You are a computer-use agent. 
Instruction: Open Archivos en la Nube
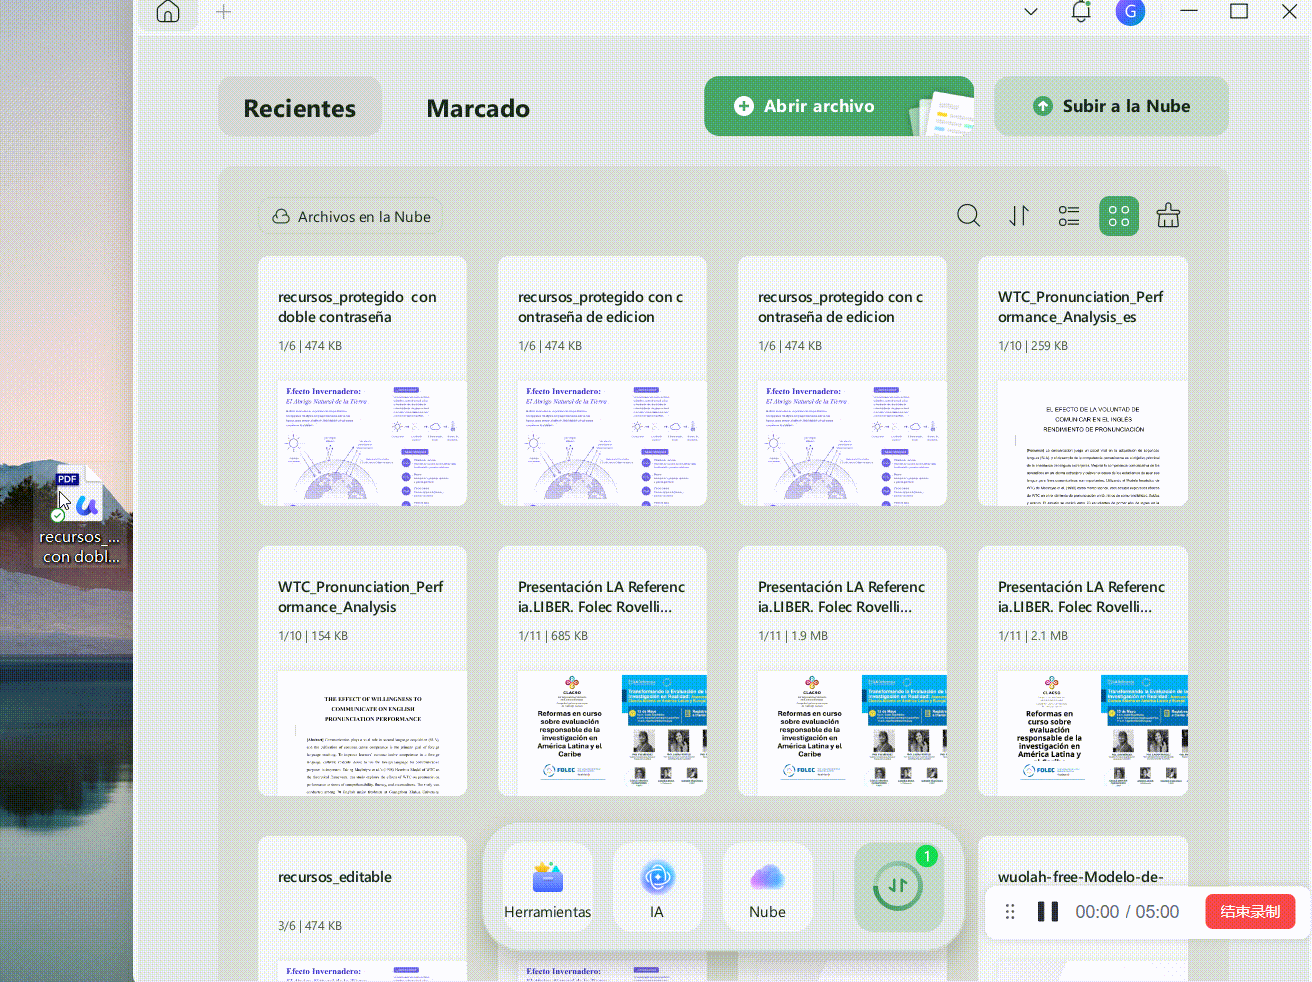point(351,217)
